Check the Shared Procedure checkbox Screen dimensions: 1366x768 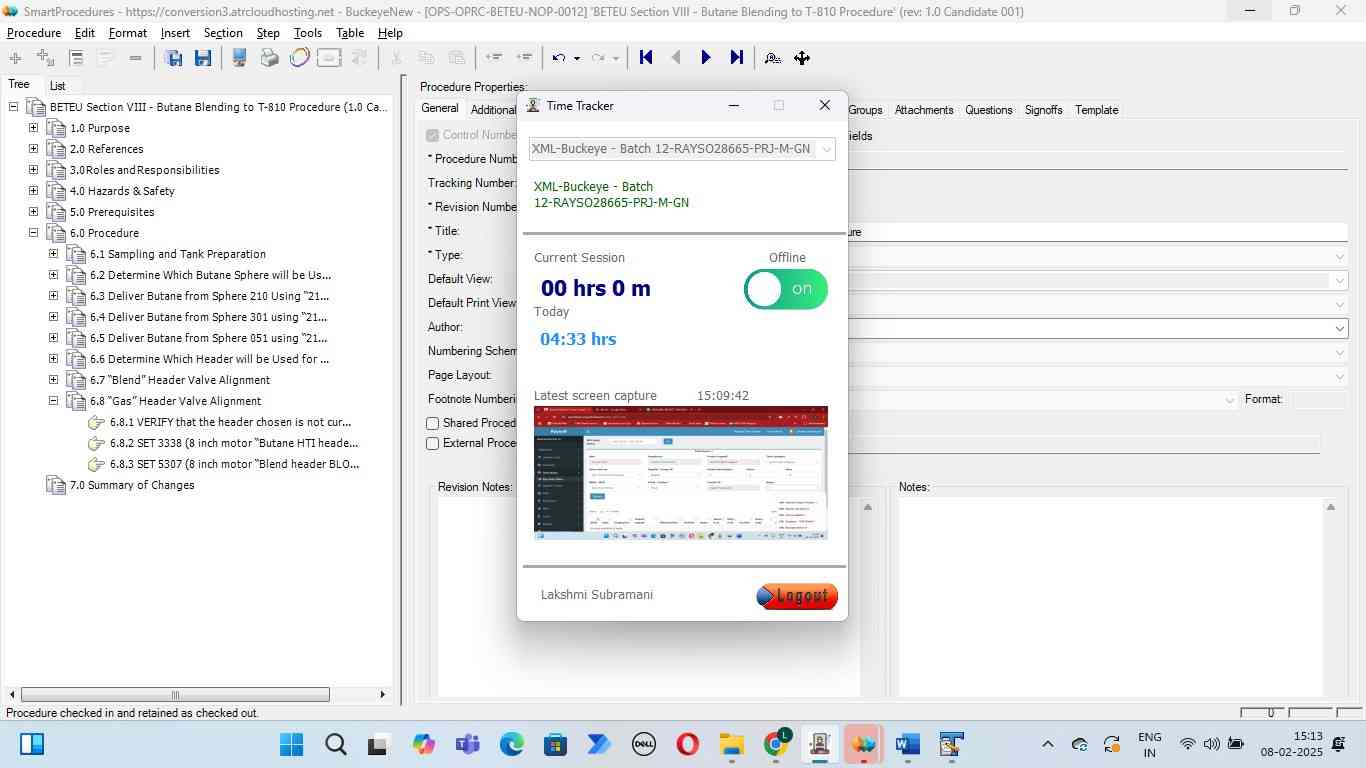pyautogui.click(x=433, y=423)
